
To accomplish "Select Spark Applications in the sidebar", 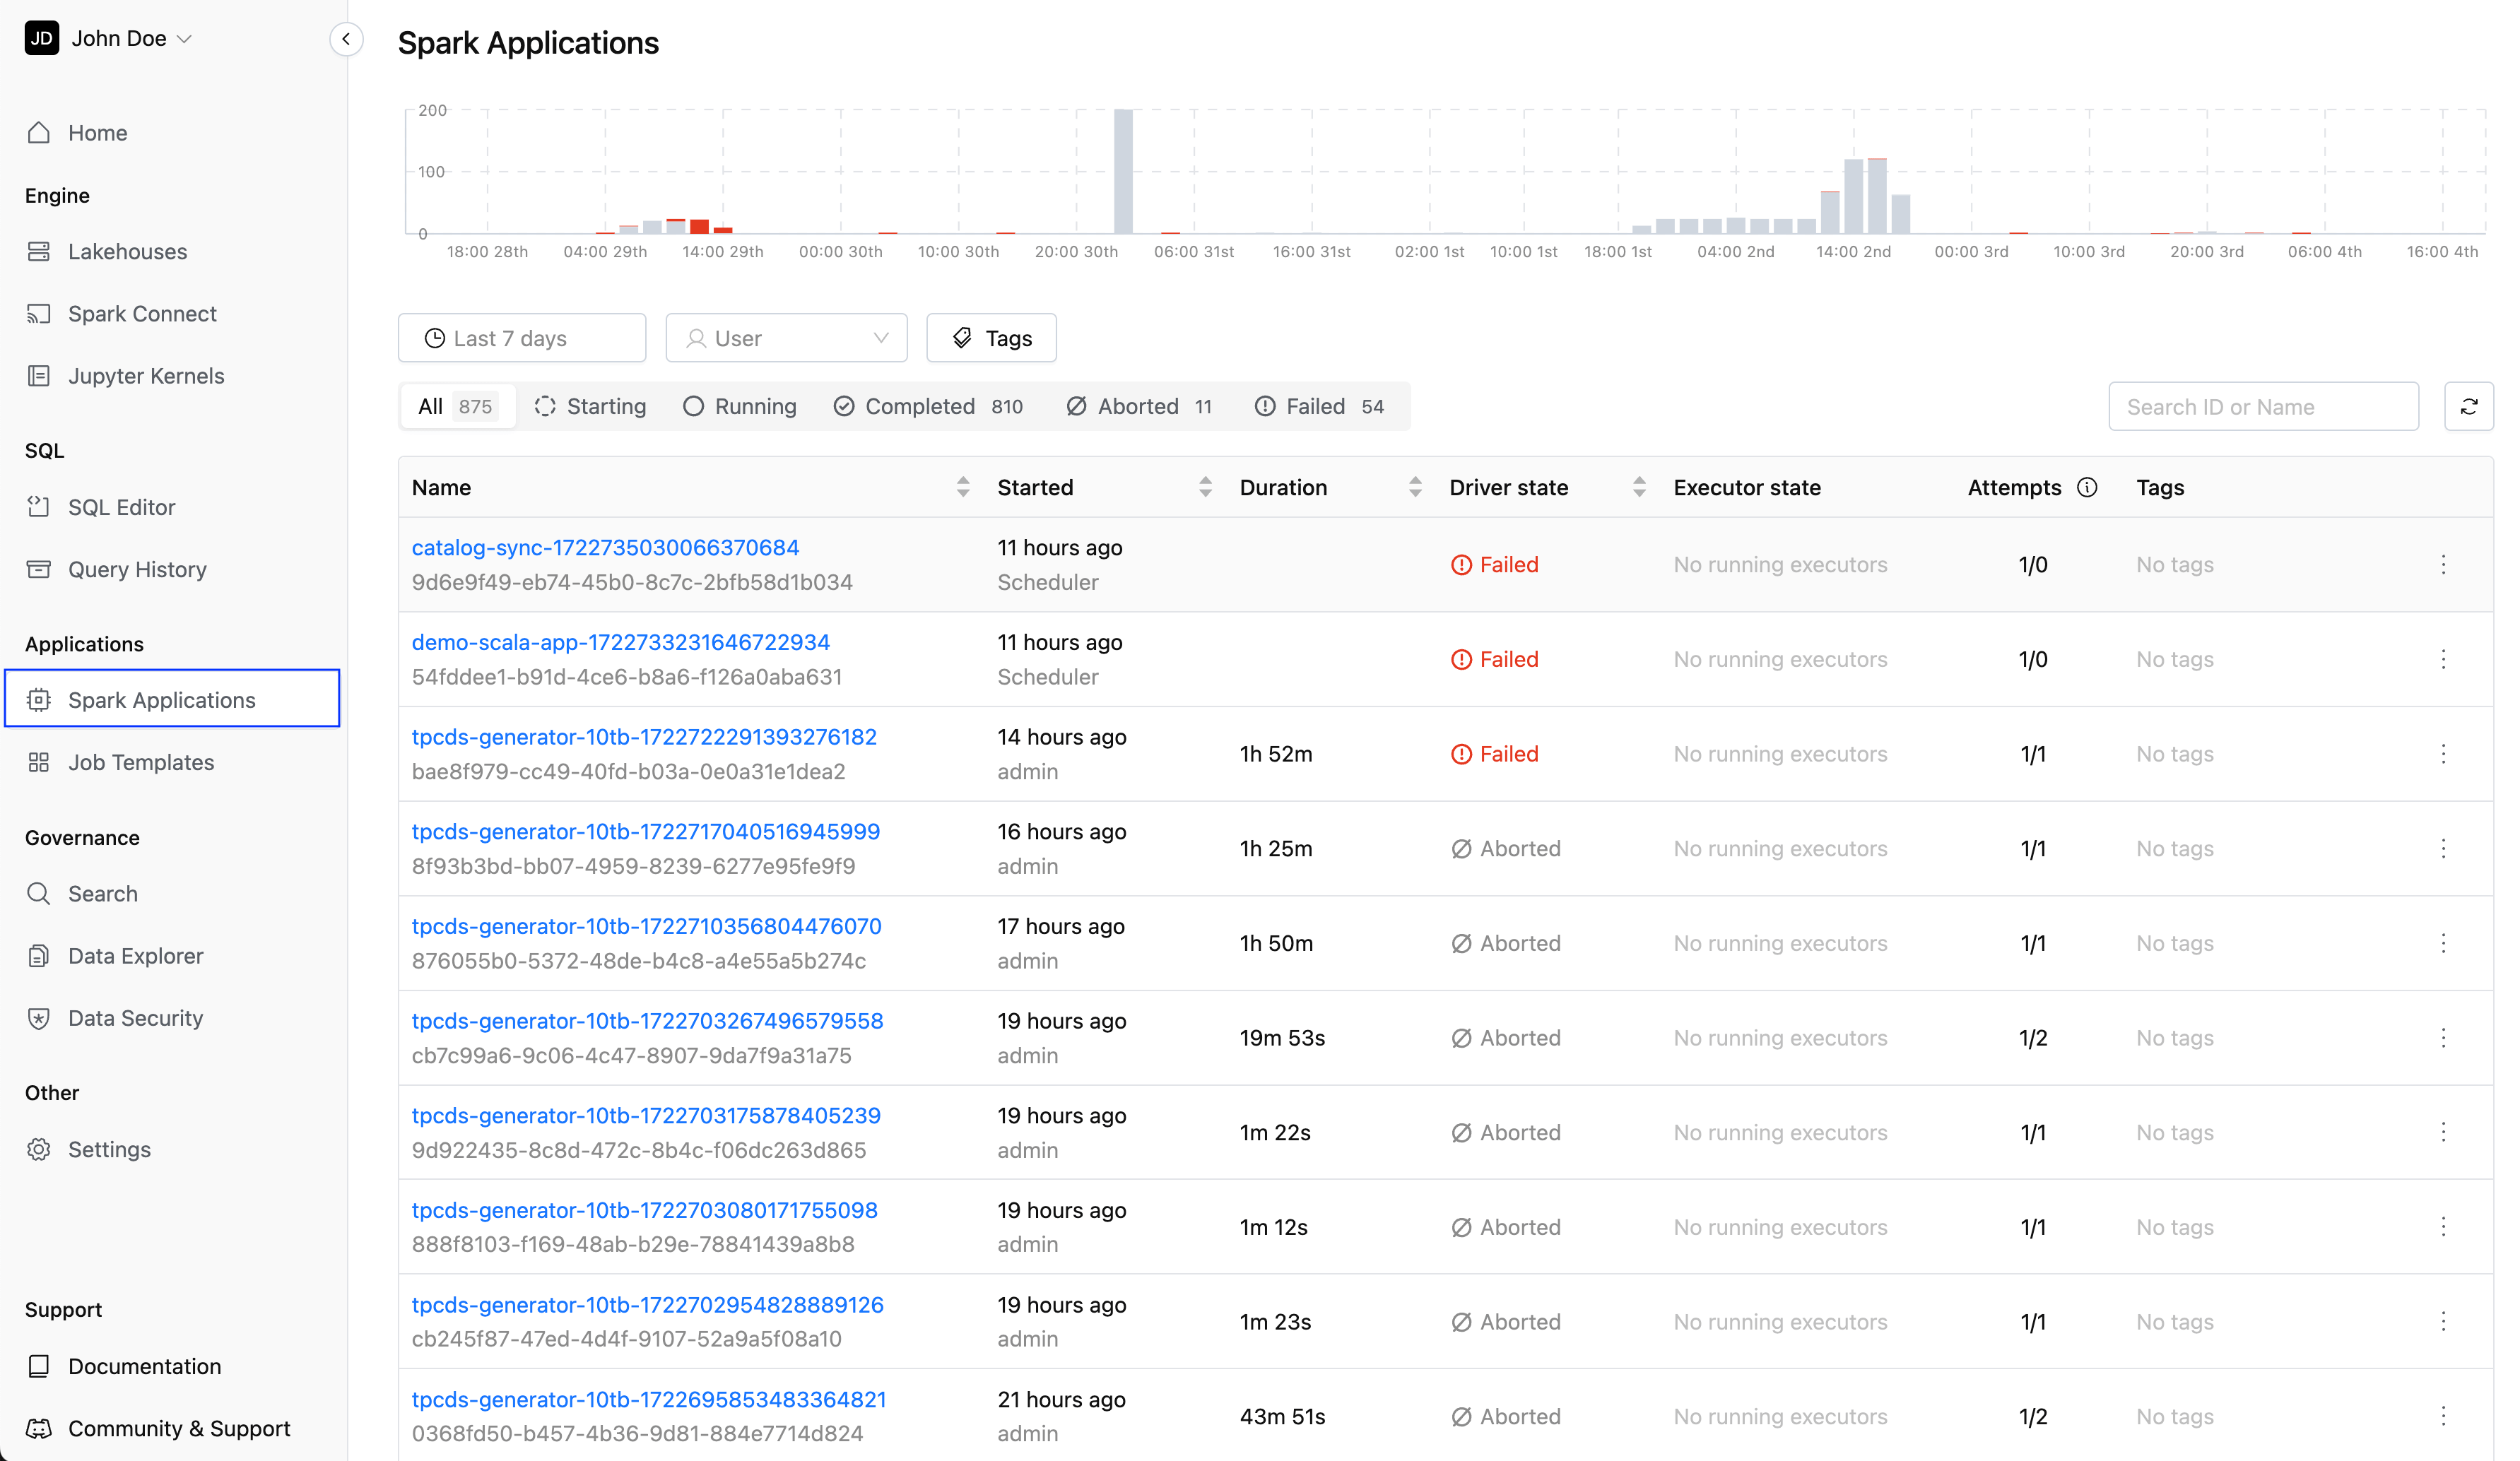I will click(x=172, y=699).
